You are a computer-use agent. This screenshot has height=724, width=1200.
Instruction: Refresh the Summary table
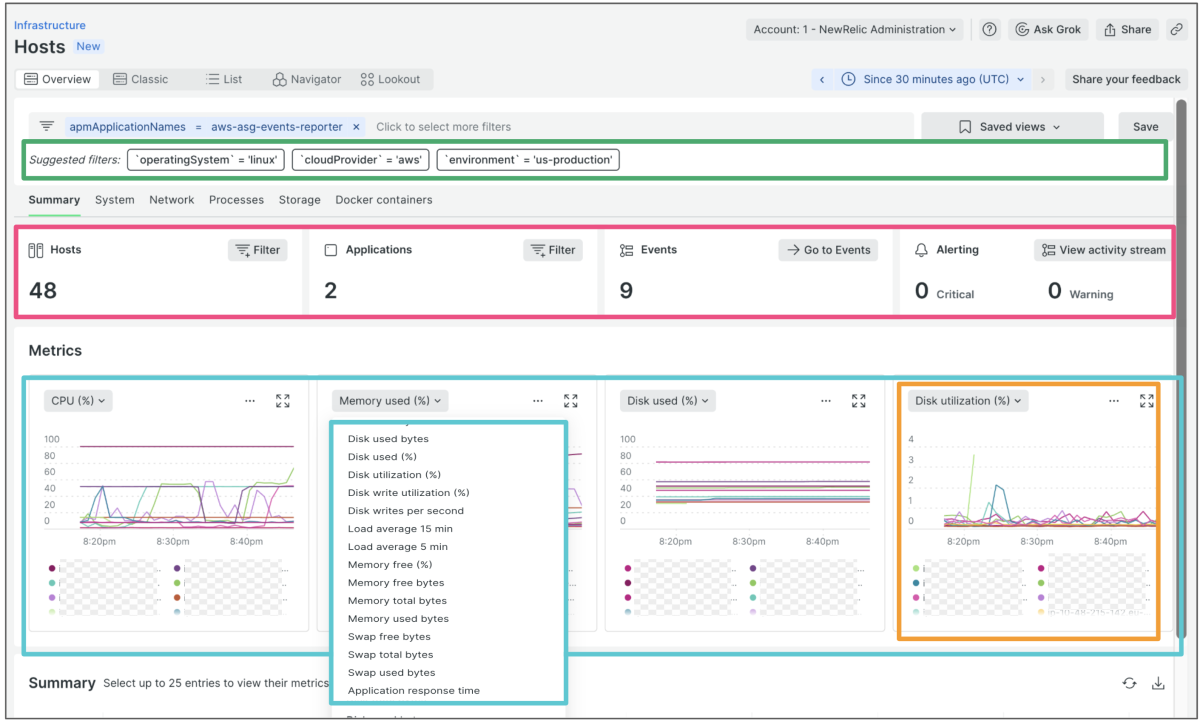(1129, 683)
